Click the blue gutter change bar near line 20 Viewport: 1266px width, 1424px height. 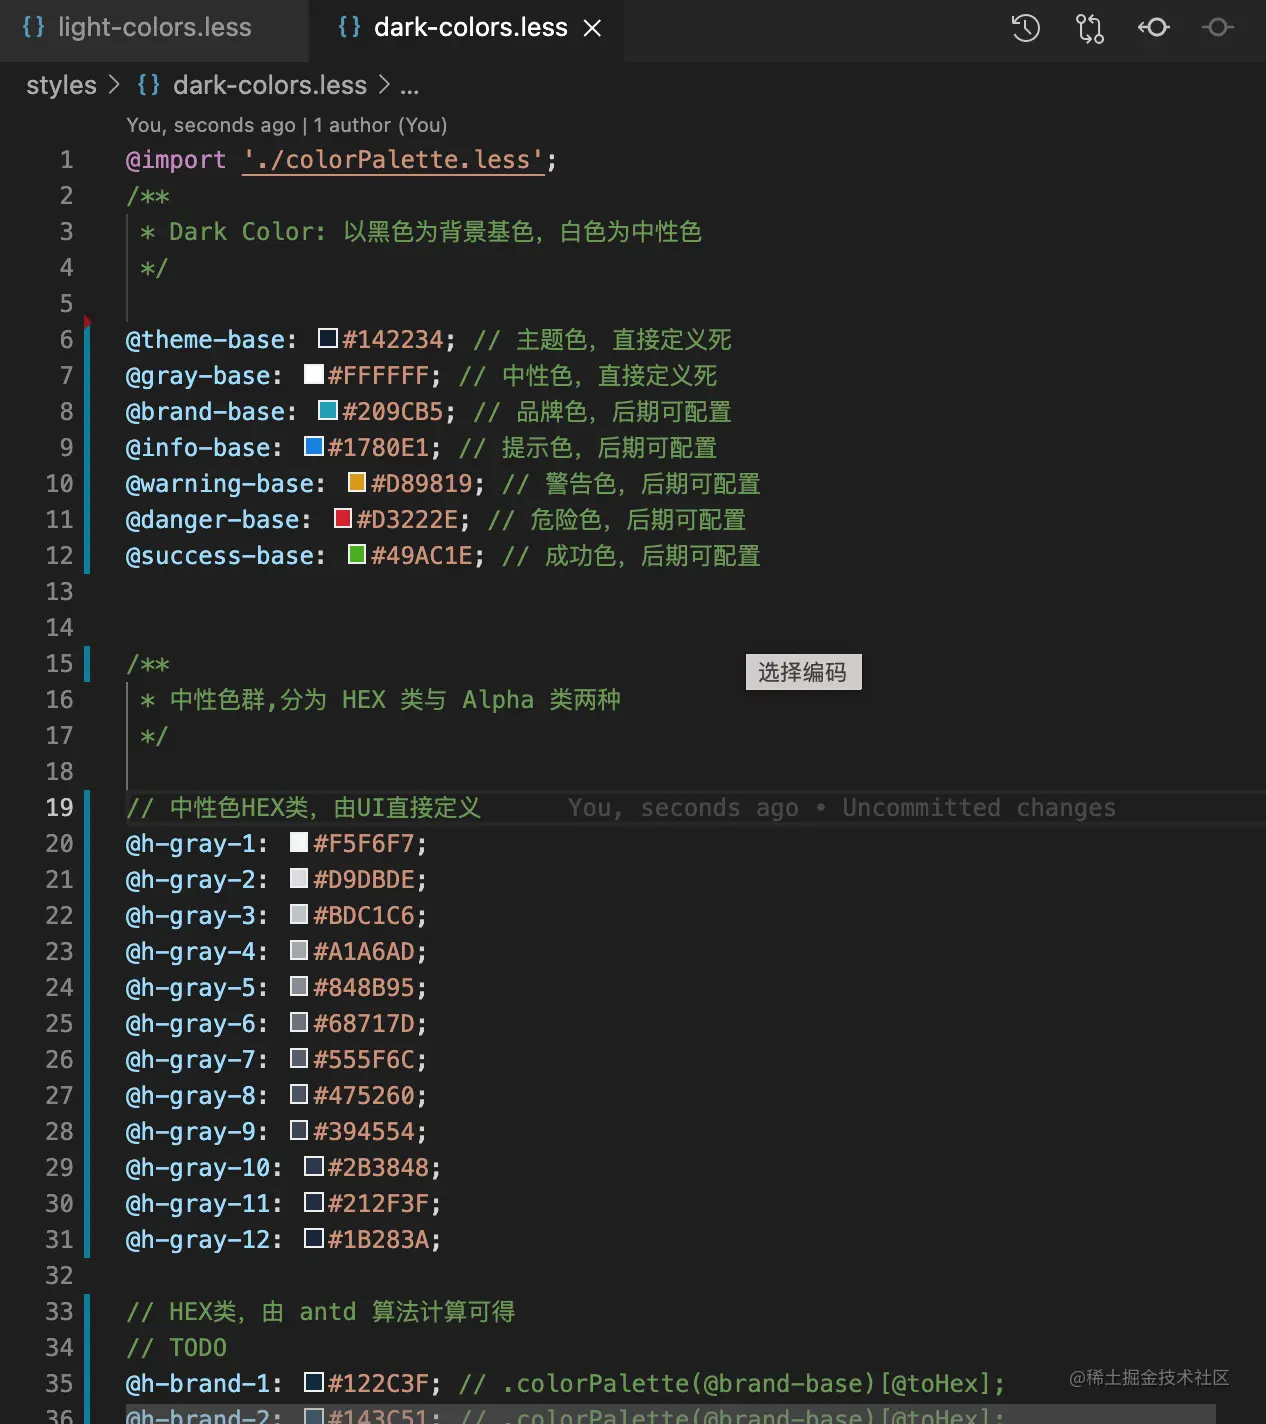coord(88,843)
